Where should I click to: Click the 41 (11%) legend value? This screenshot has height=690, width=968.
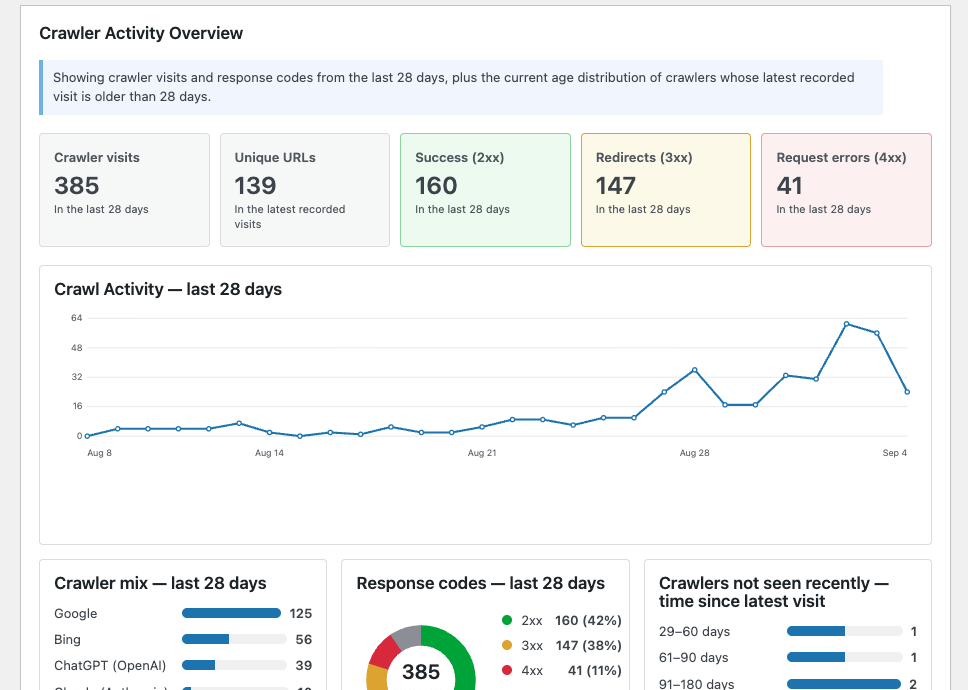595,670
